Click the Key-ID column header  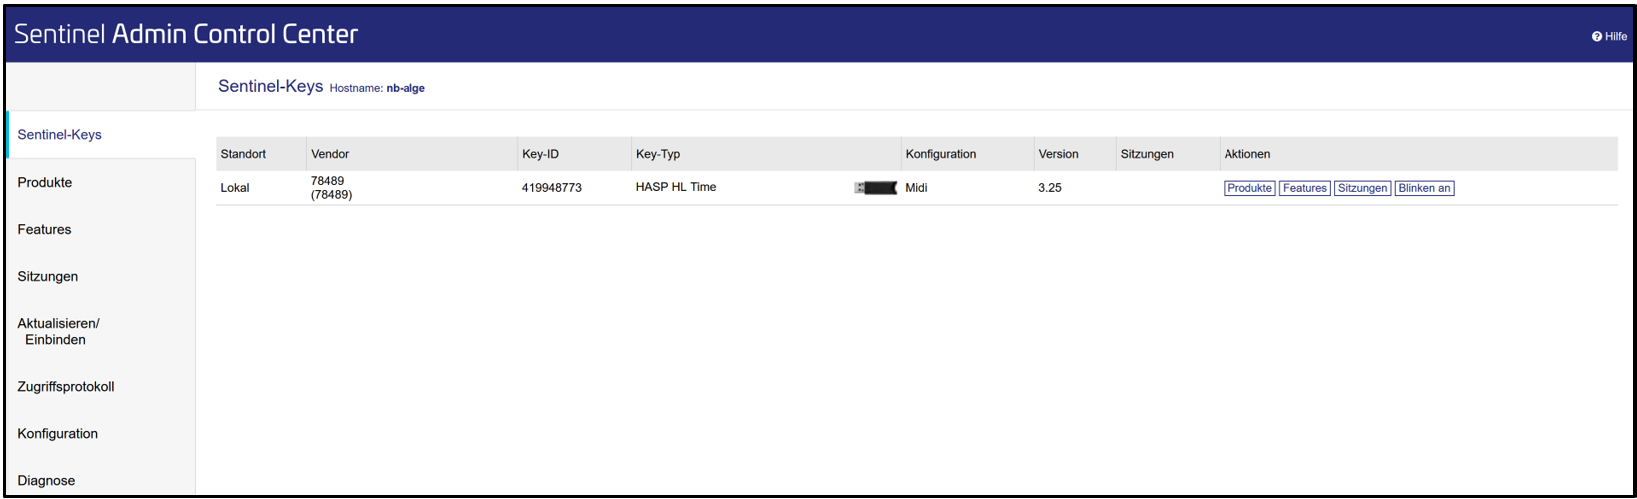tap(541, 154)
